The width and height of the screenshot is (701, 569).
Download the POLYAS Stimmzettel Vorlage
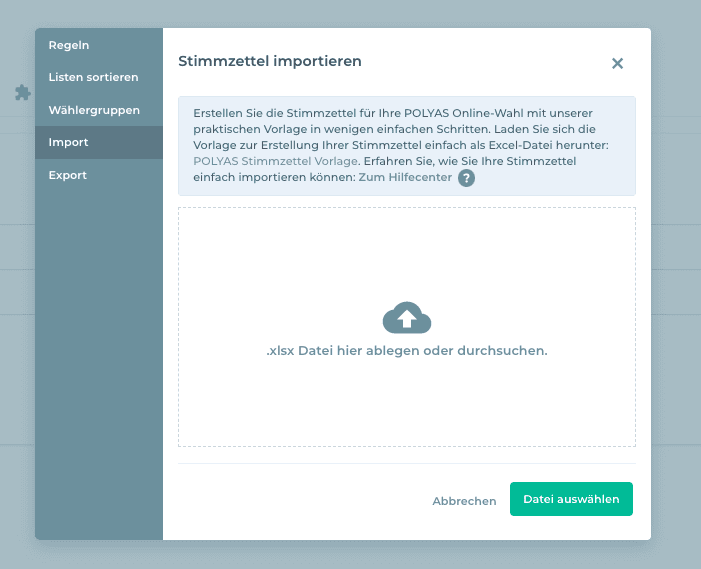267,161
